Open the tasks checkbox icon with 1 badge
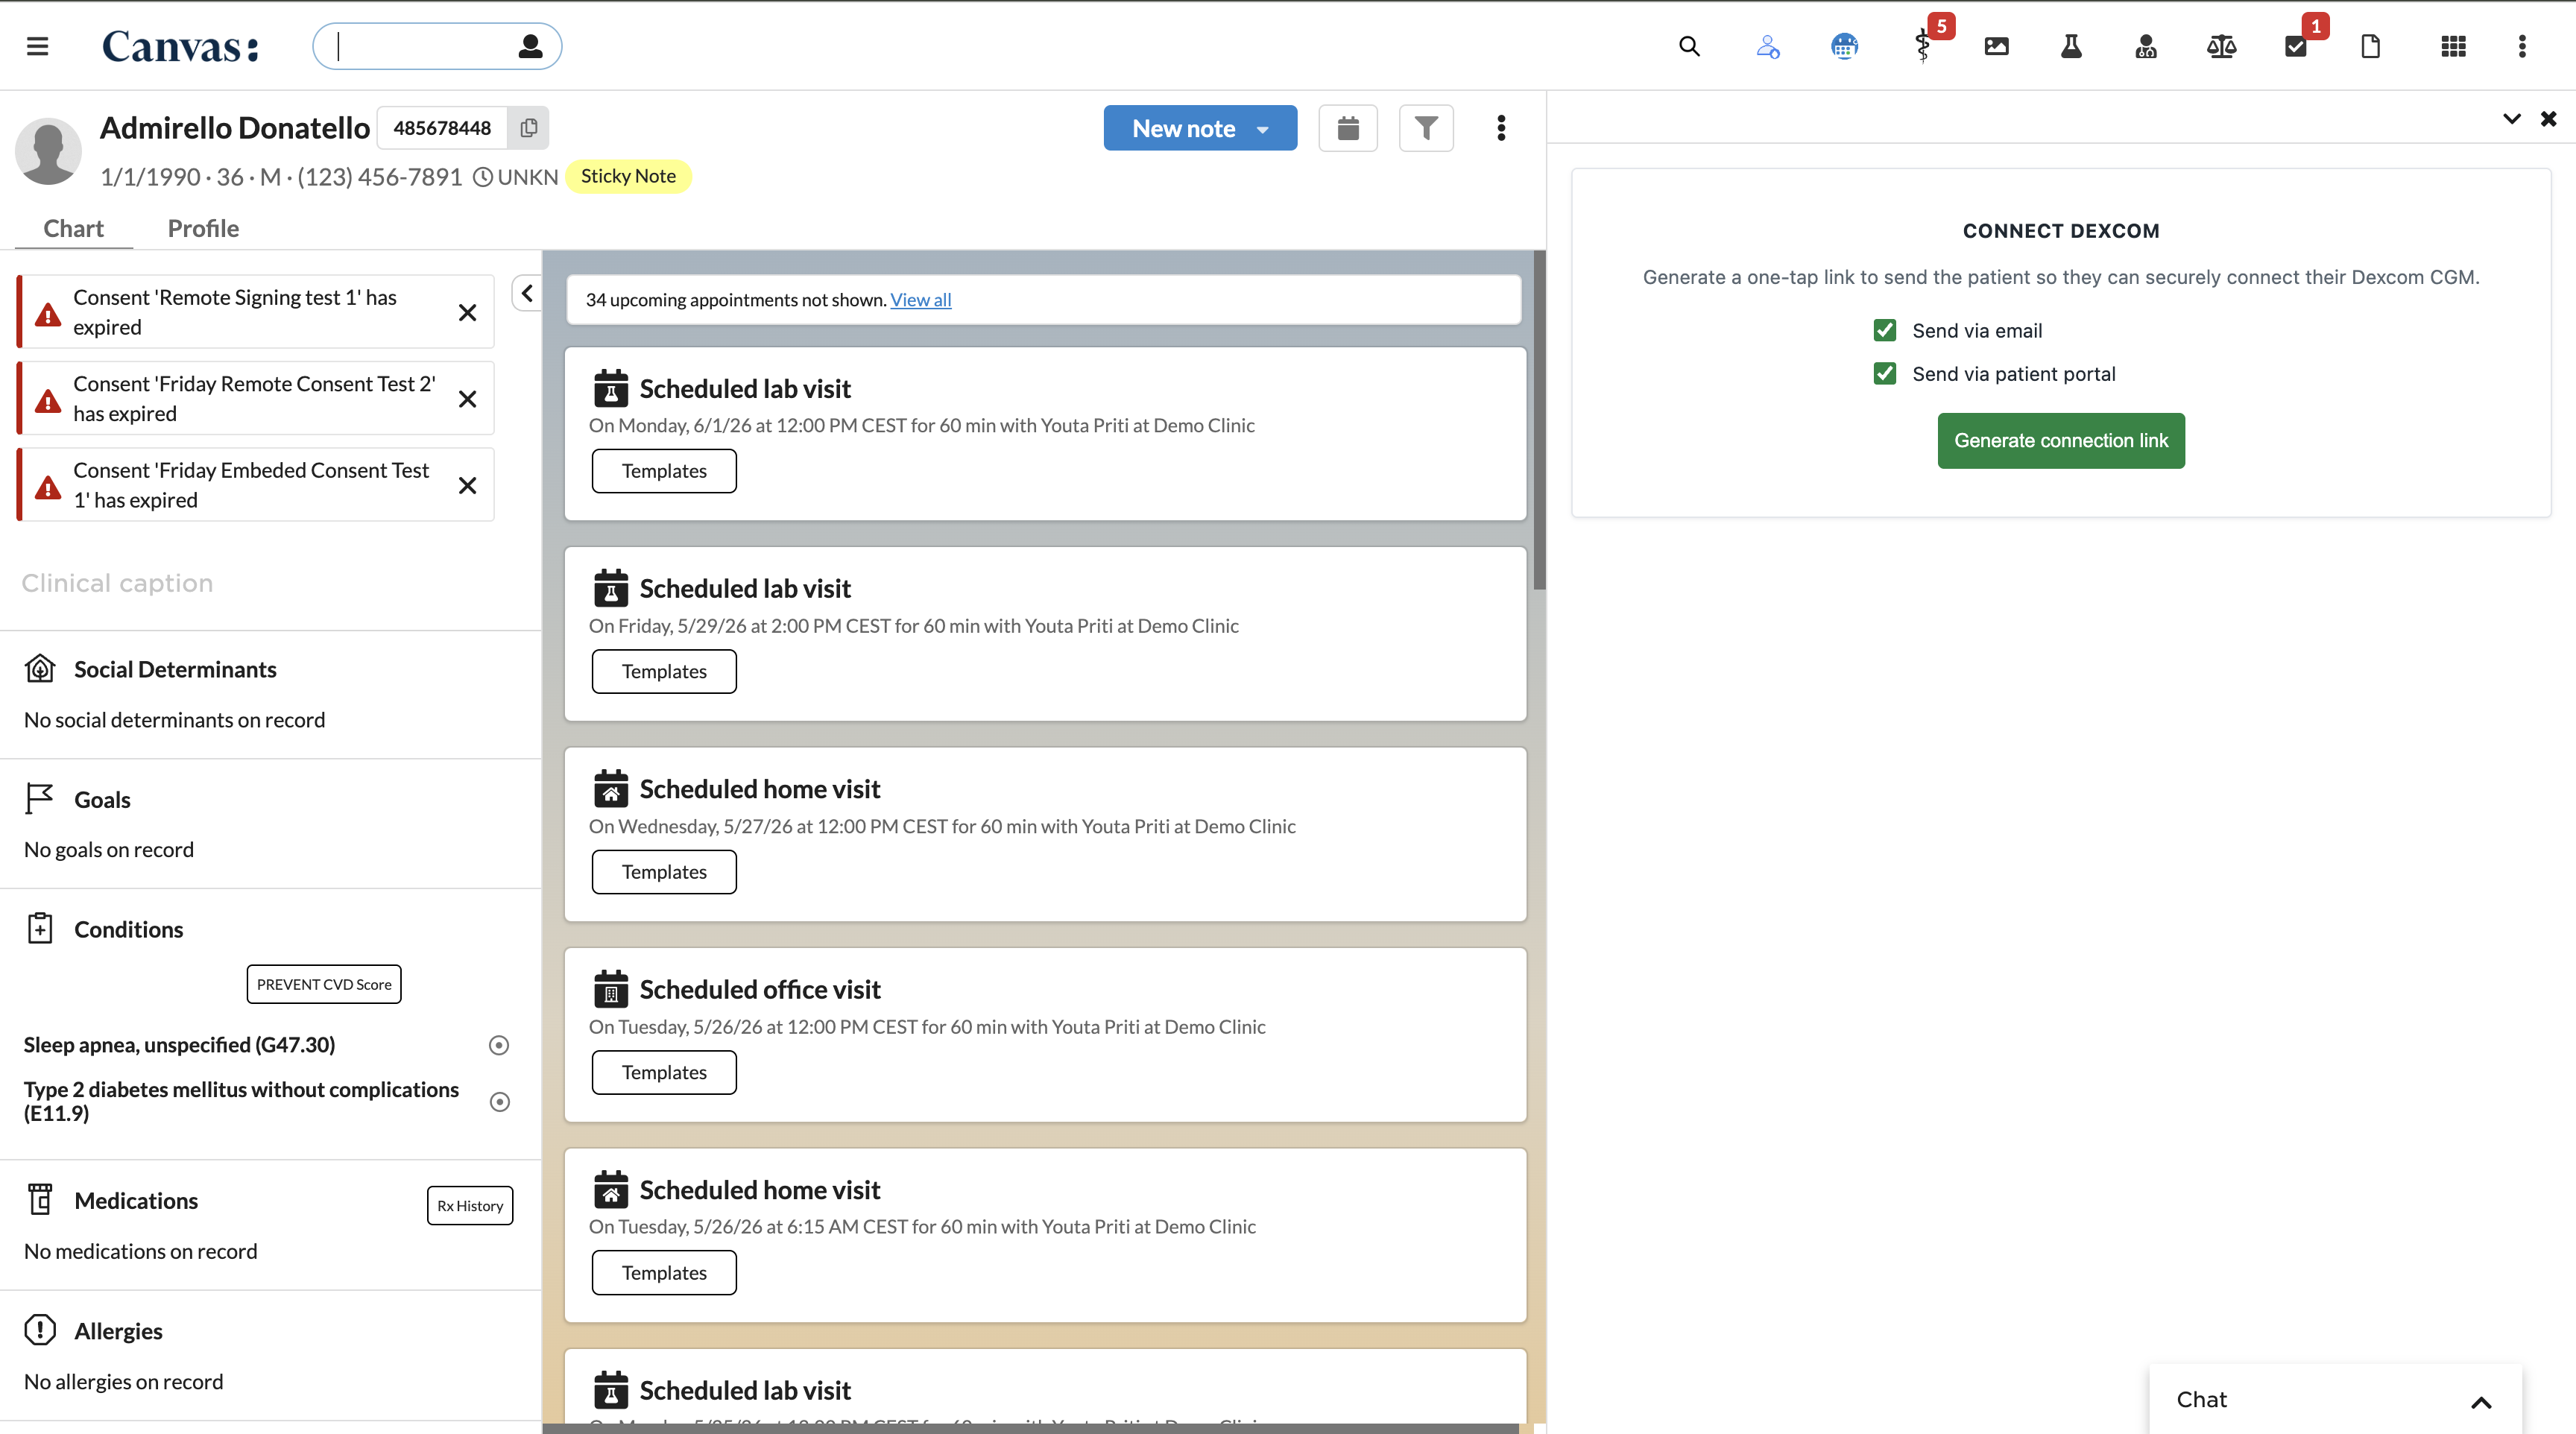This screenshot has width=2576, height=1434. (2296, 46)
